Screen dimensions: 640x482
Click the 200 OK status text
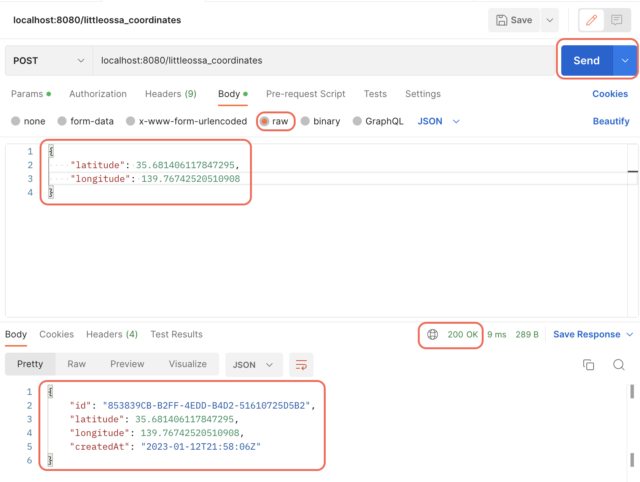[x=462, y=335]
